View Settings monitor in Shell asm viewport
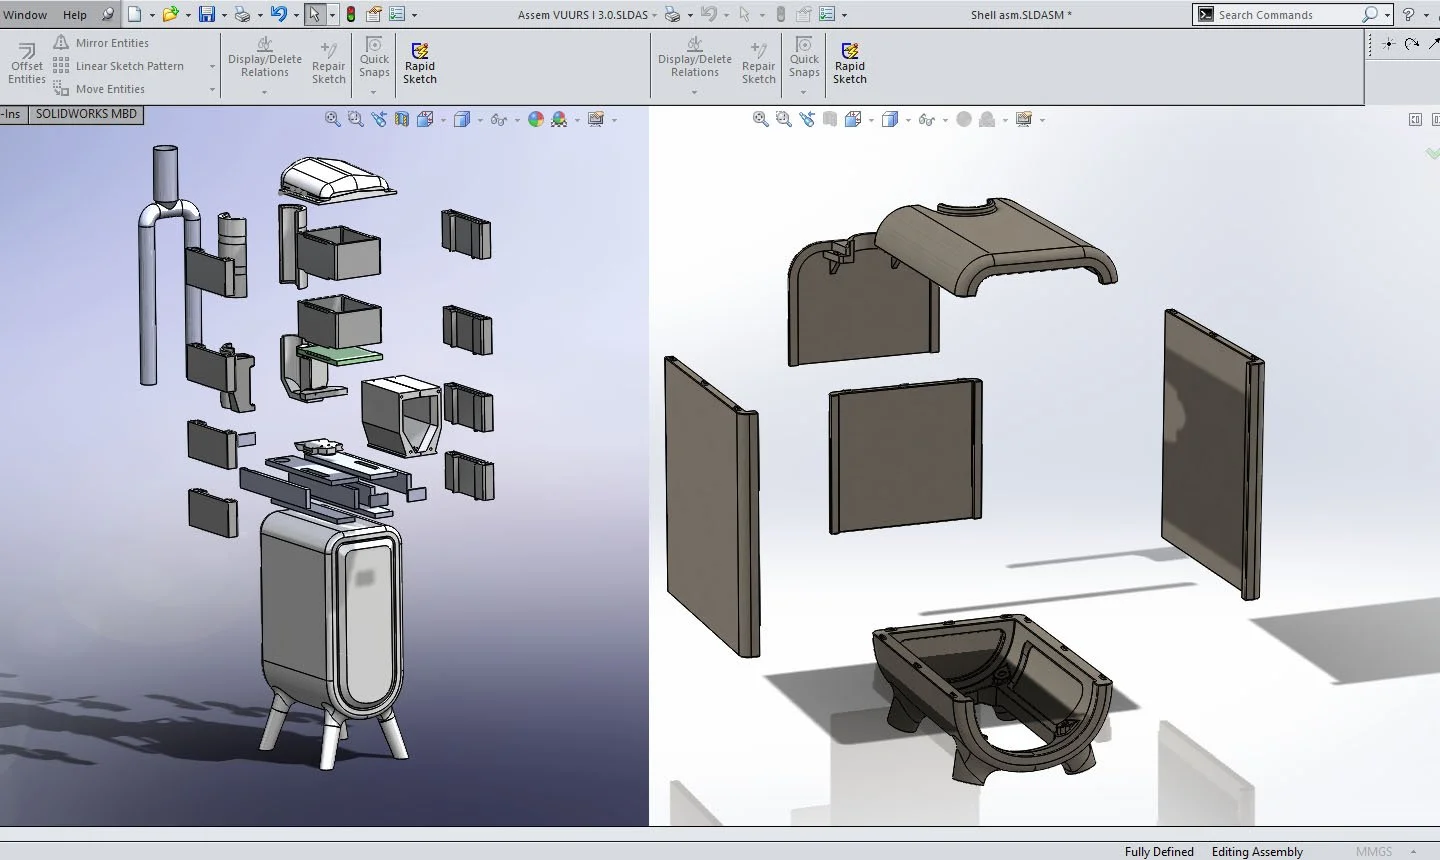 (x=1024, y=119)
